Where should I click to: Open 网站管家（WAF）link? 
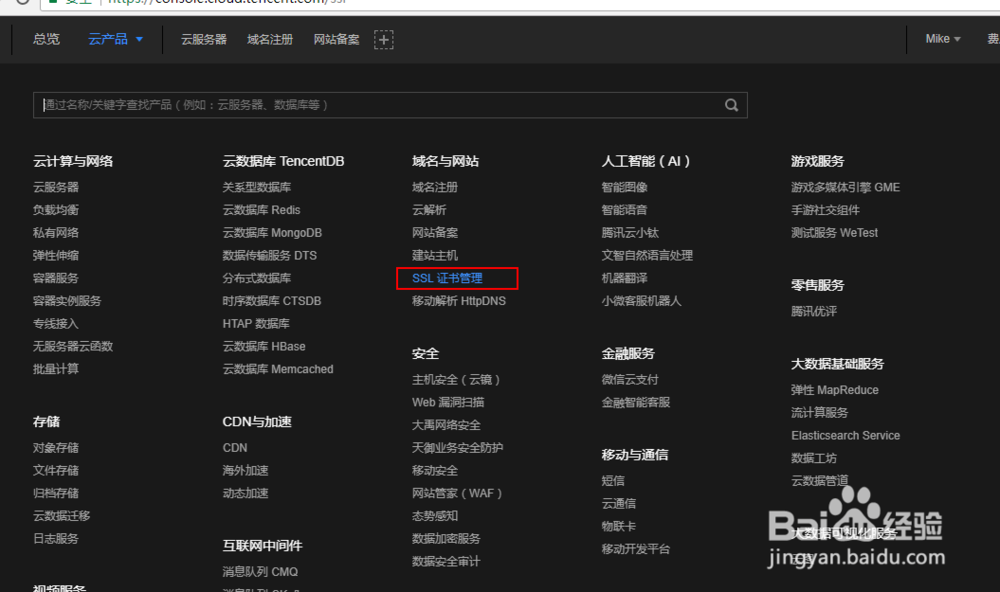[x=457, y=493]
